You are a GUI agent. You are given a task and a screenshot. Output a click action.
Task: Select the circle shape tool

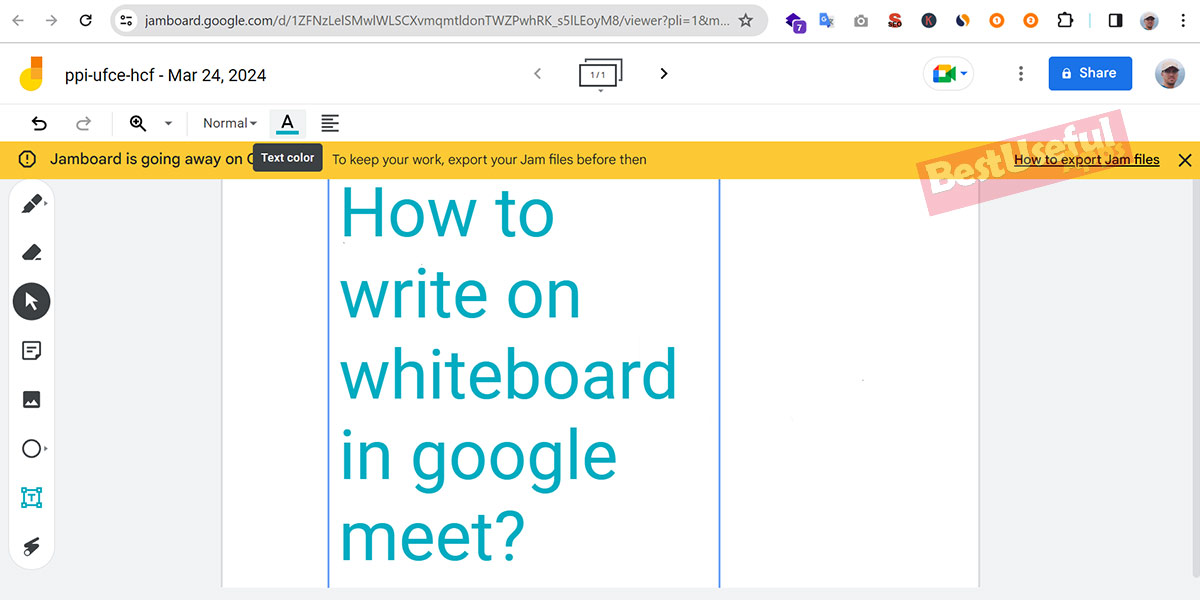pyautogui.click(x=31, y=448)
